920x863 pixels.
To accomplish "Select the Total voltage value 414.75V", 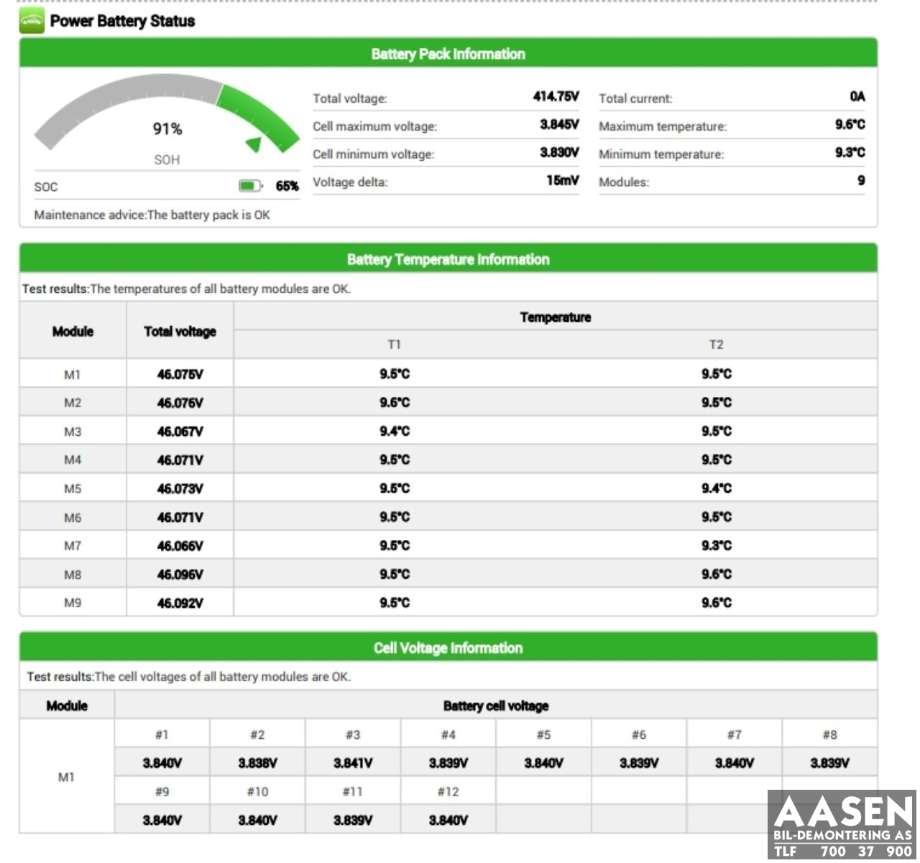I will pyautogui.click(x=556, y=97).
